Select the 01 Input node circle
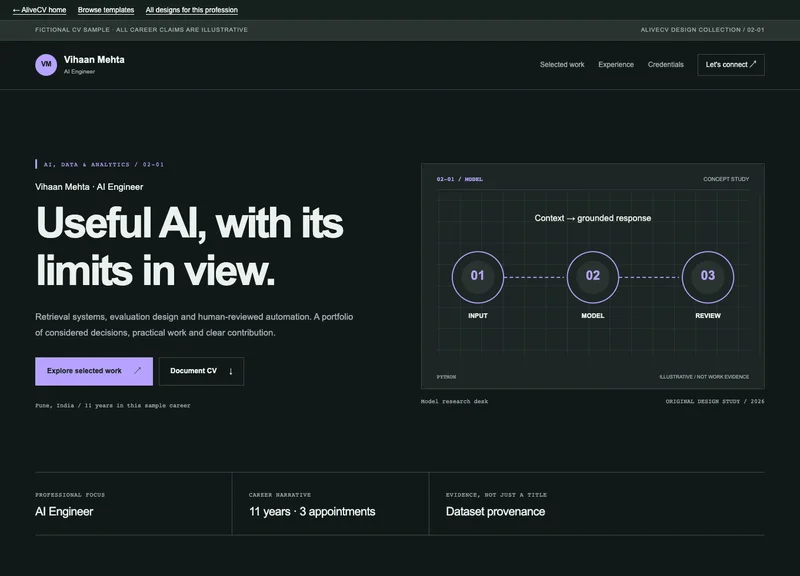Screen dimensions: 800x576 point(478,277)
